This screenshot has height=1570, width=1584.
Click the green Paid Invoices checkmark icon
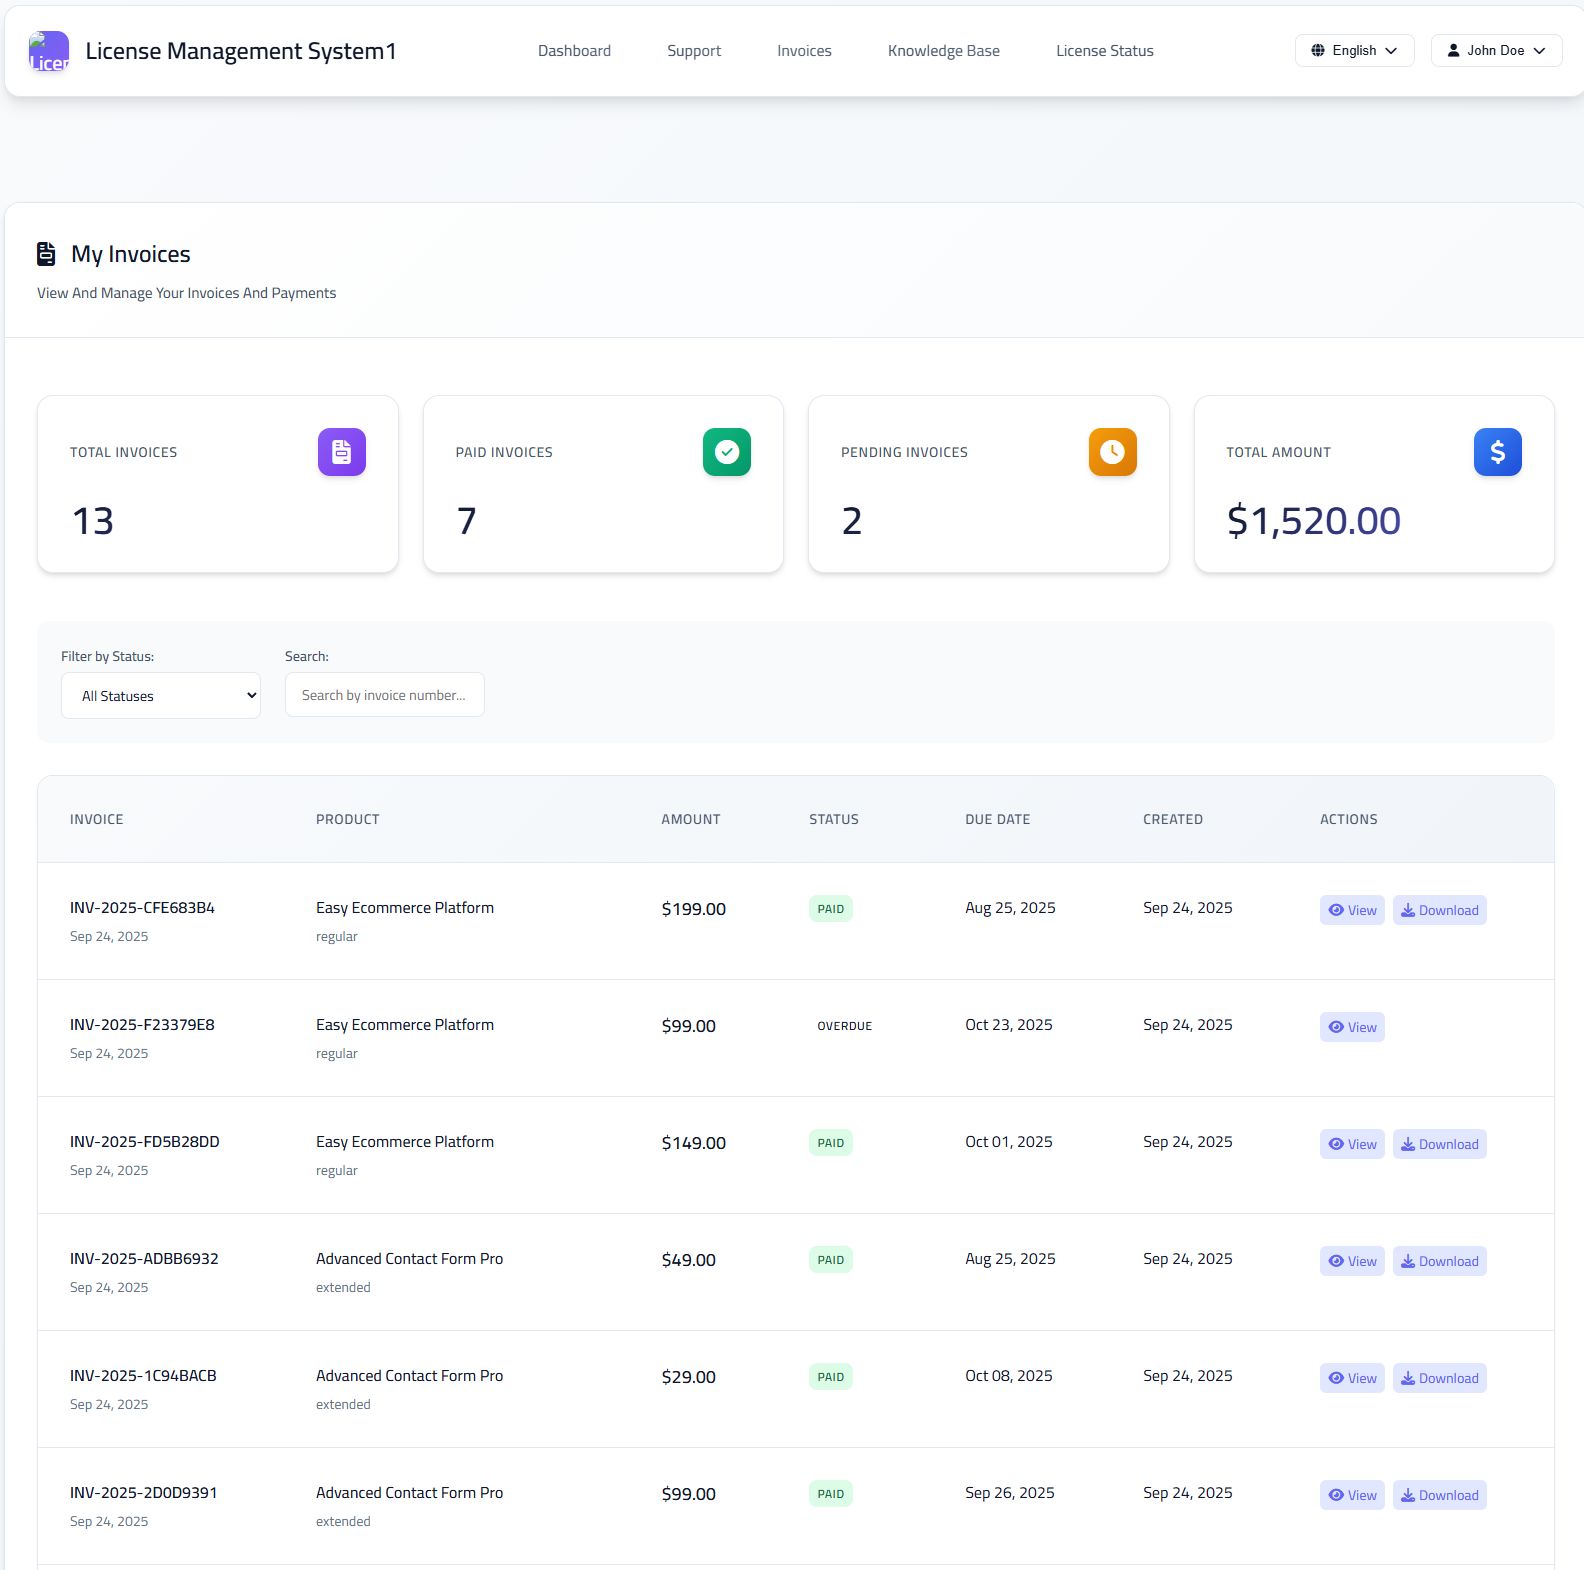coord(727,452)
